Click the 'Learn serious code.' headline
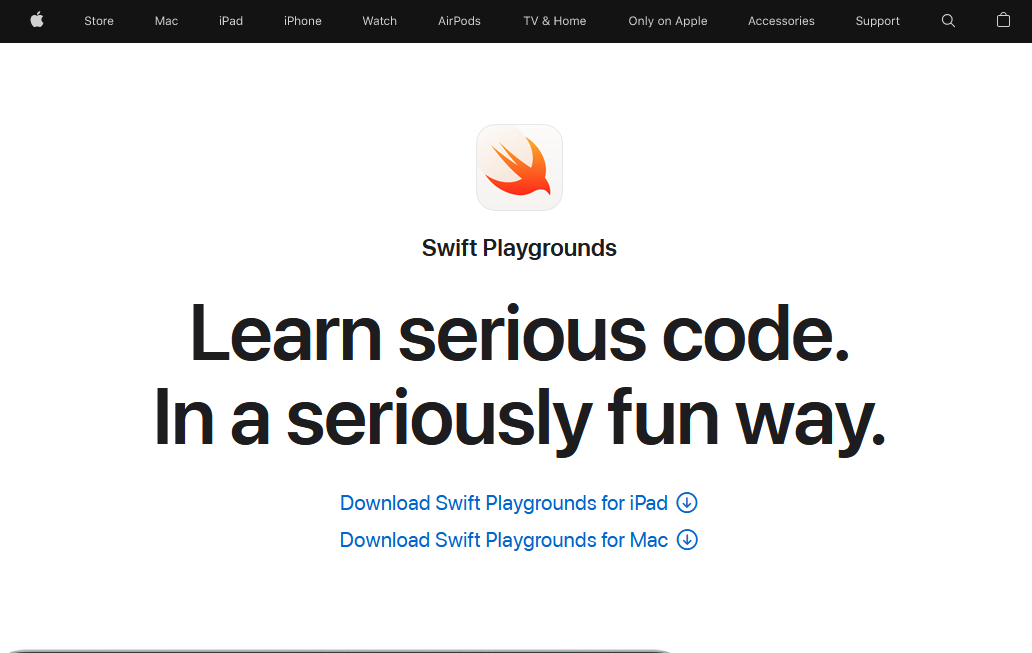 point(519,334)
